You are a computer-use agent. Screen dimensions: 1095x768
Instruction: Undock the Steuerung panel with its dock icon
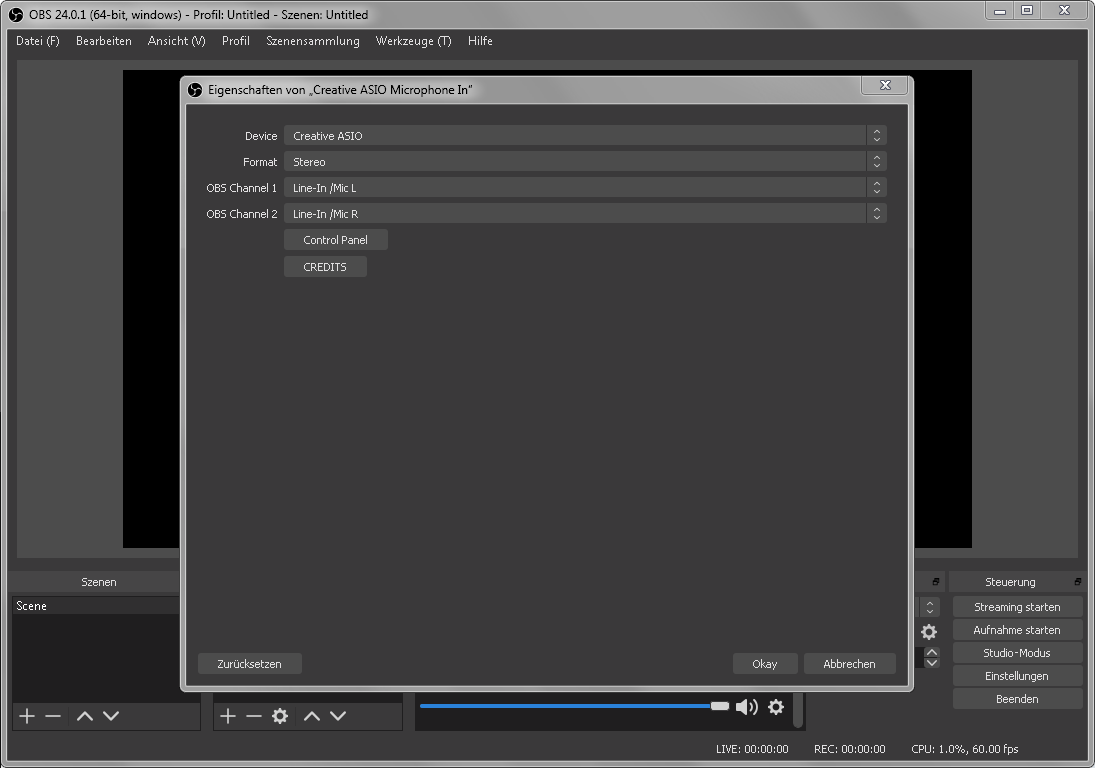click(1078, 582)
